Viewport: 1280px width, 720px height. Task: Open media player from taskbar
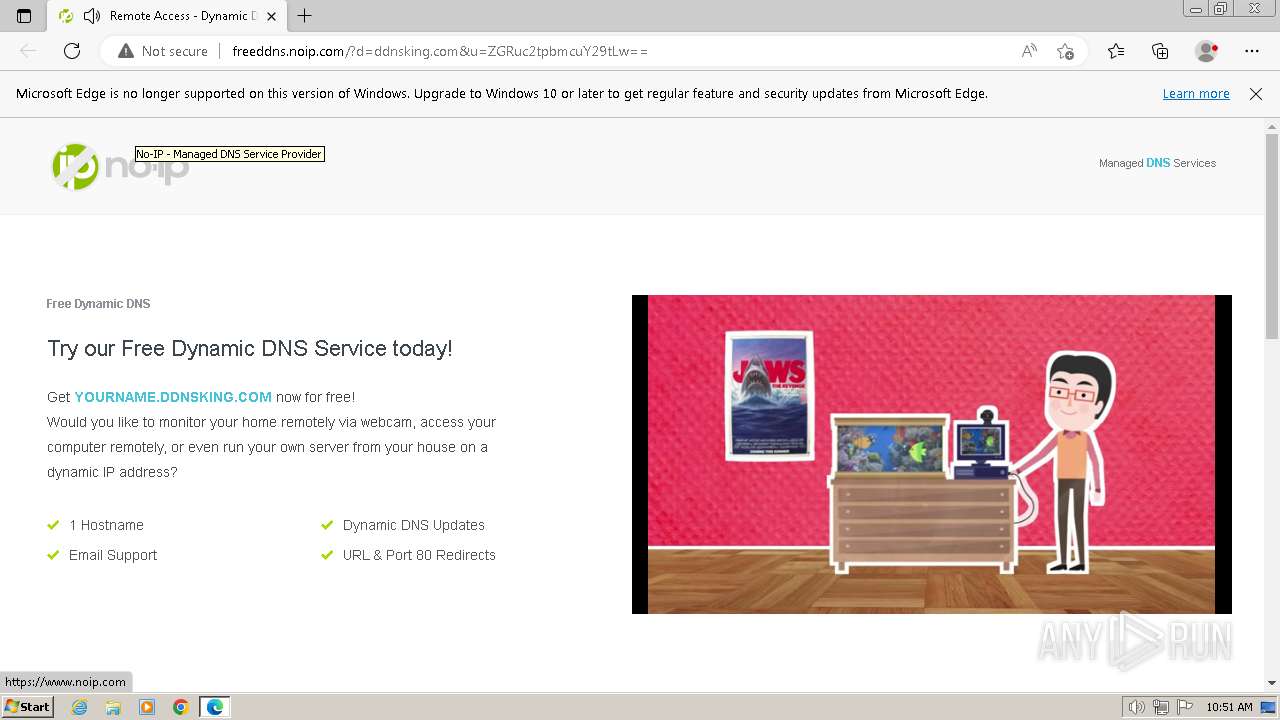(x=147, y=707)
